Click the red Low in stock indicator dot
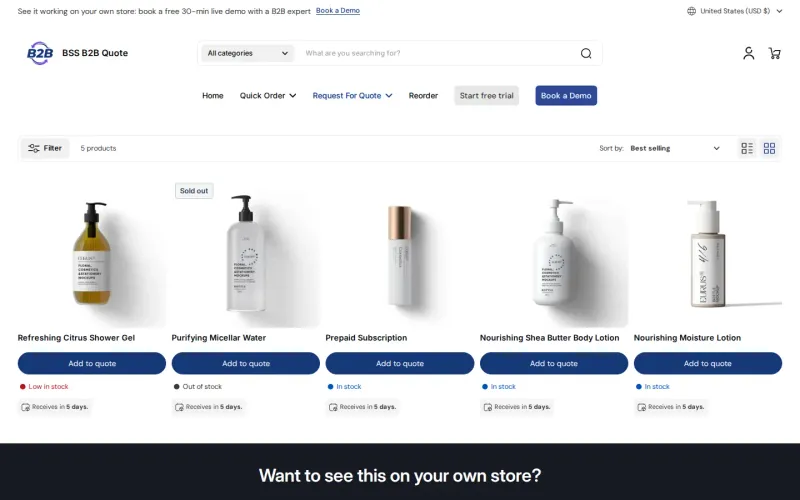The width and height of the screenshot is (800, 500). pyautogui.click(x=22, y=387)
